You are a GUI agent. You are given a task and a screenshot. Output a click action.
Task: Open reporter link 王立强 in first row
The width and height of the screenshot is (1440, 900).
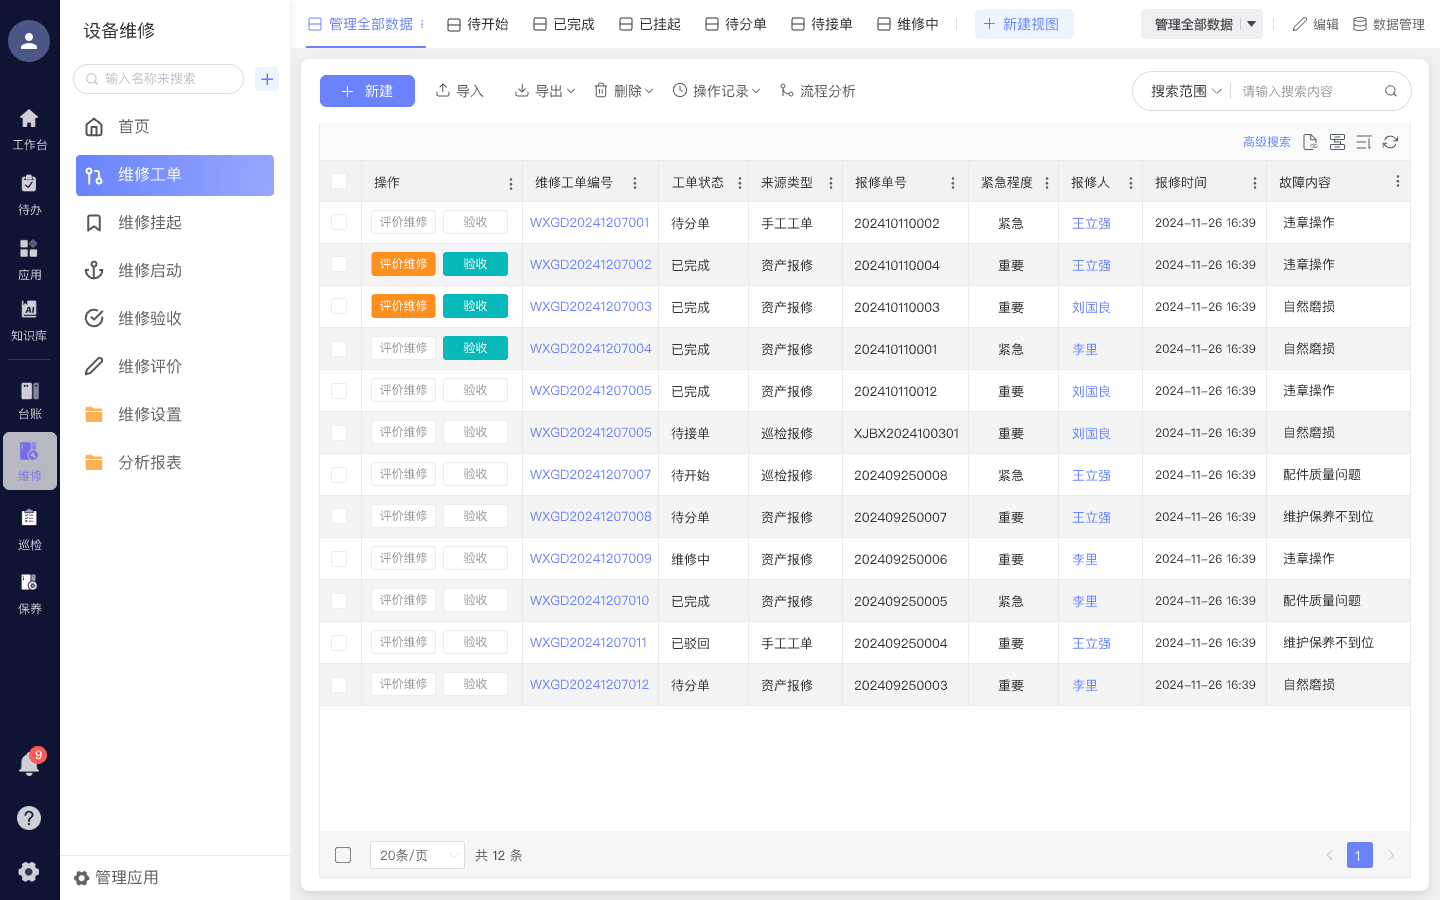coord(1091,223)
